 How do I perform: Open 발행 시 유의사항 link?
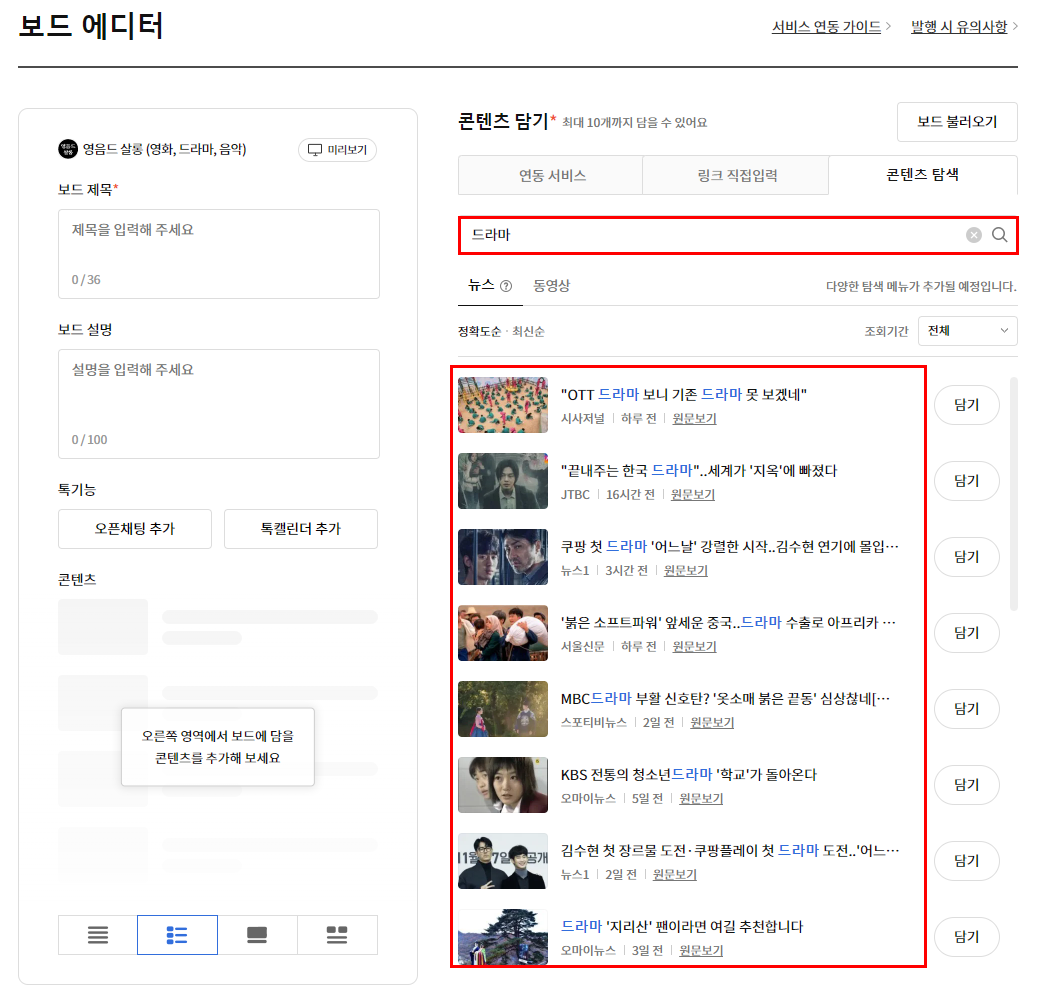959,27
